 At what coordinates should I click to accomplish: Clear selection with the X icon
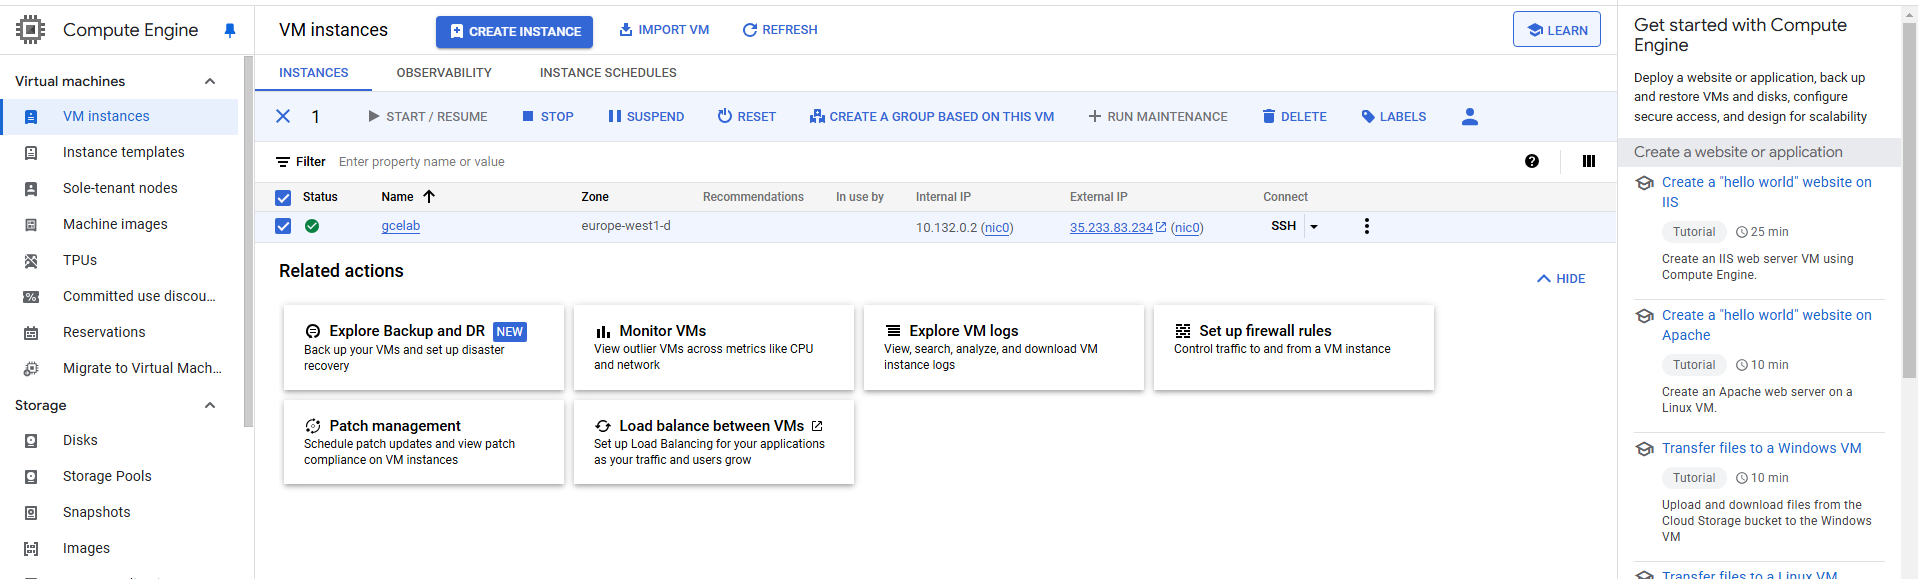pyautogui.click(x=283, y=116)
